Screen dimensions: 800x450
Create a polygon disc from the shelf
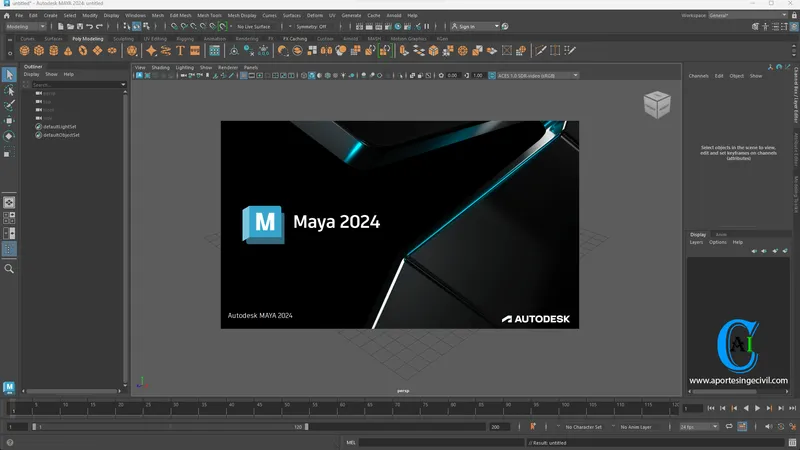[112, 51]
